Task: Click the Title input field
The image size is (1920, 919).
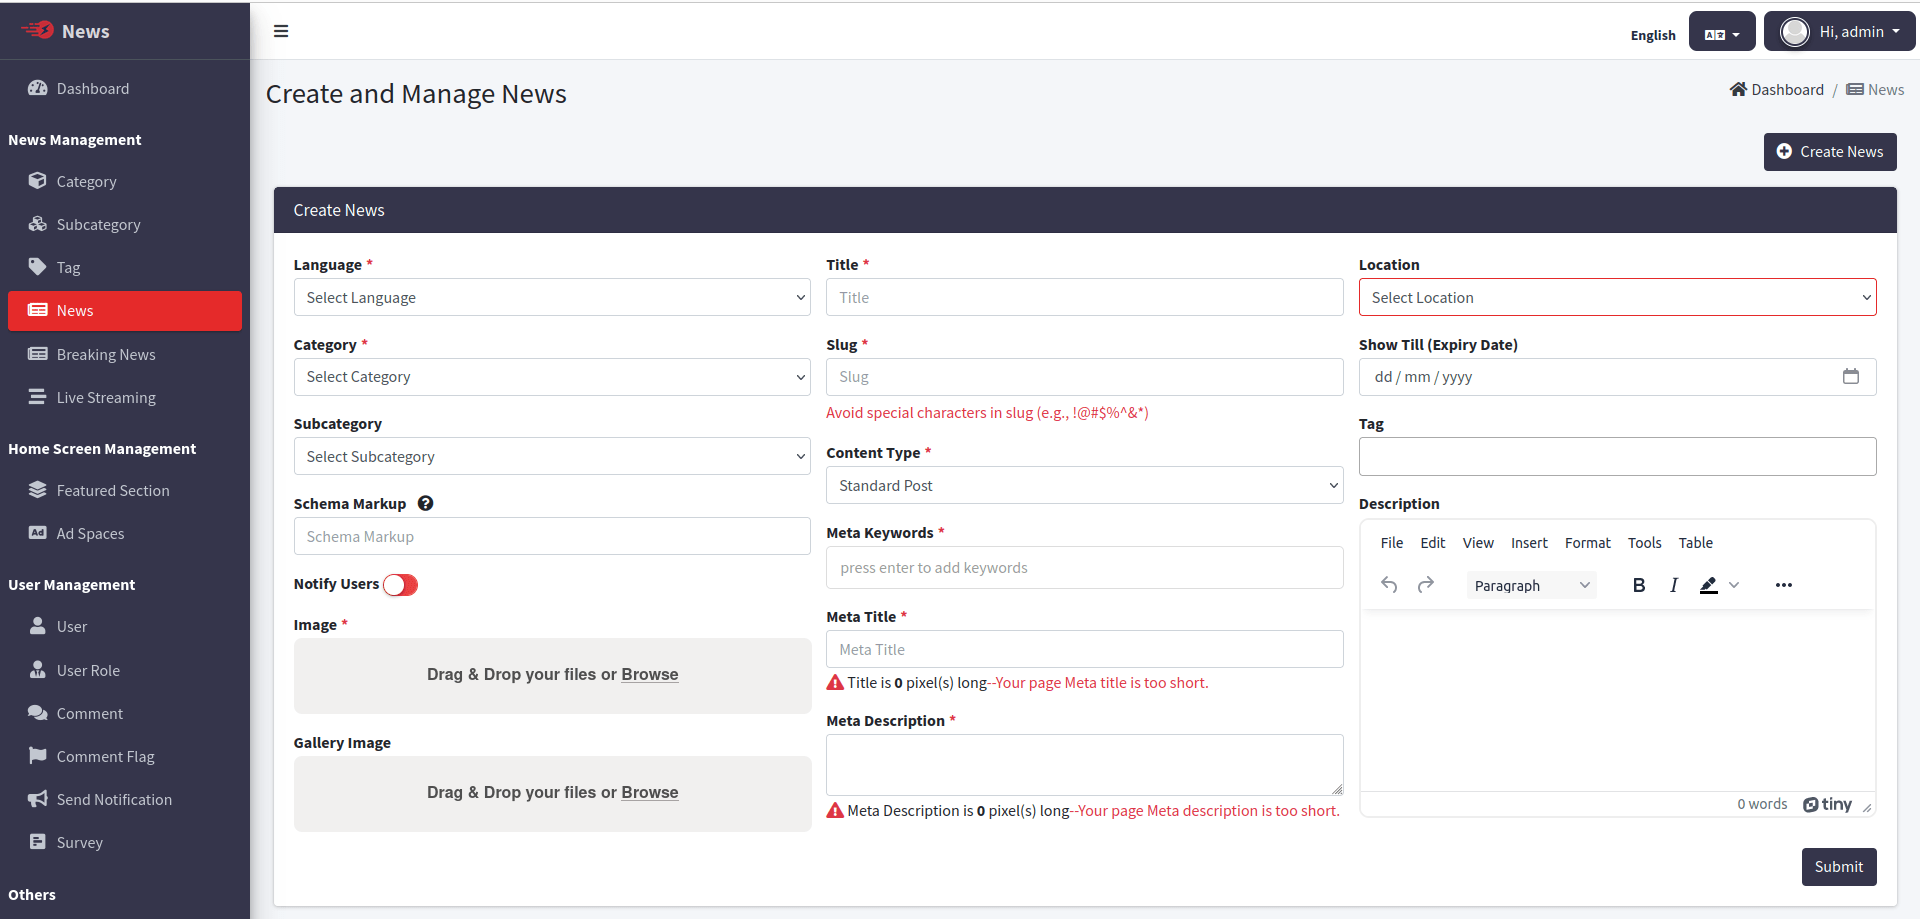Action: point(1084,298)
